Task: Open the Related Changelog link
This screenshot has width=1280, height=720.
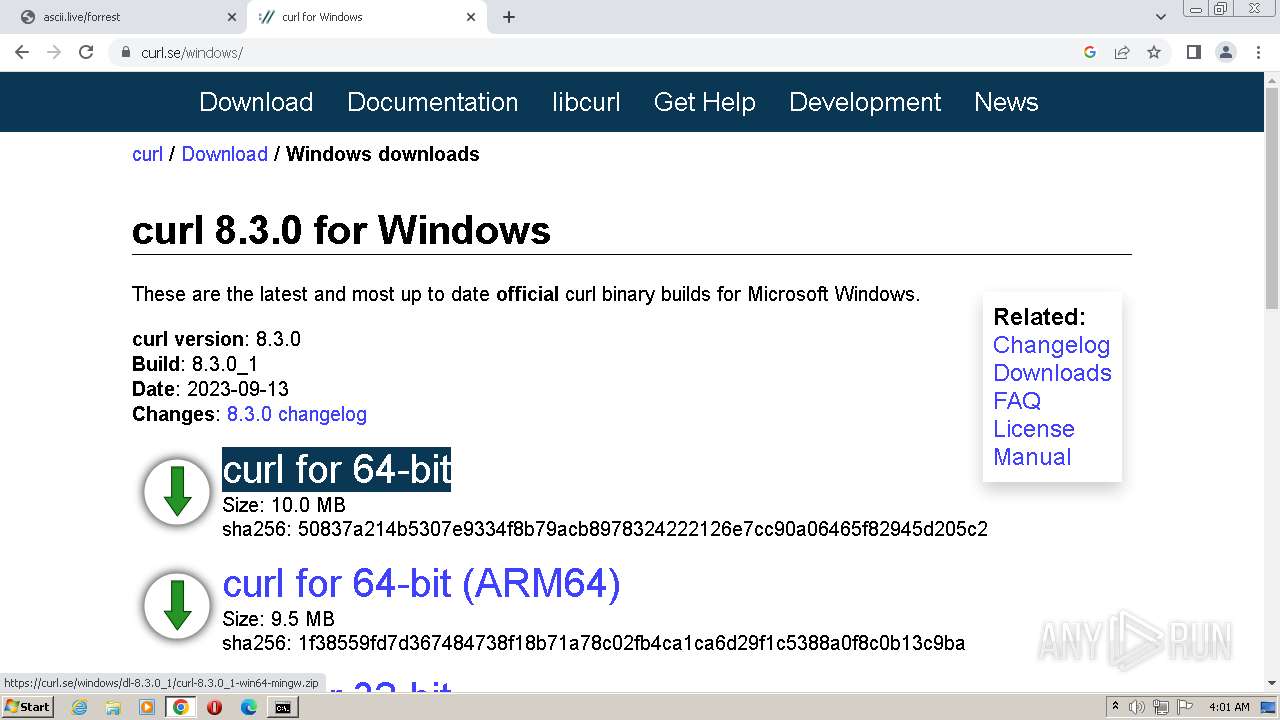Action: tap(1051, 345)
